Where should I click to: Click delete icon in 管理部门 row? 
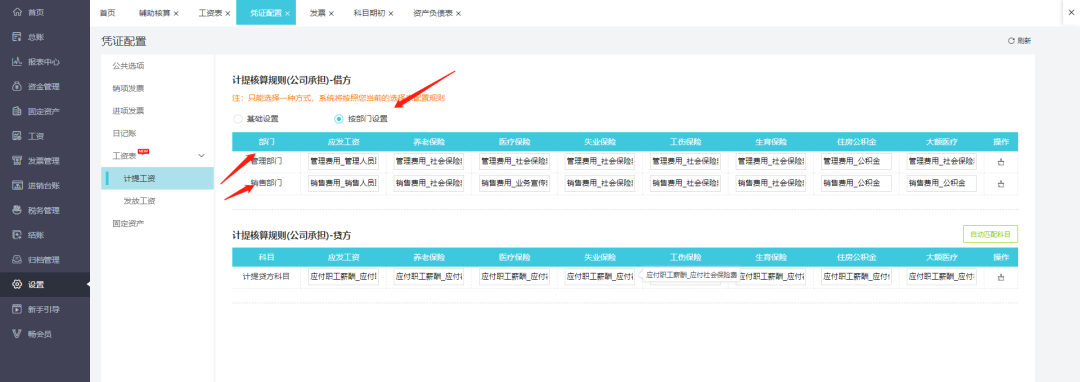click(x=1001, y=162)
